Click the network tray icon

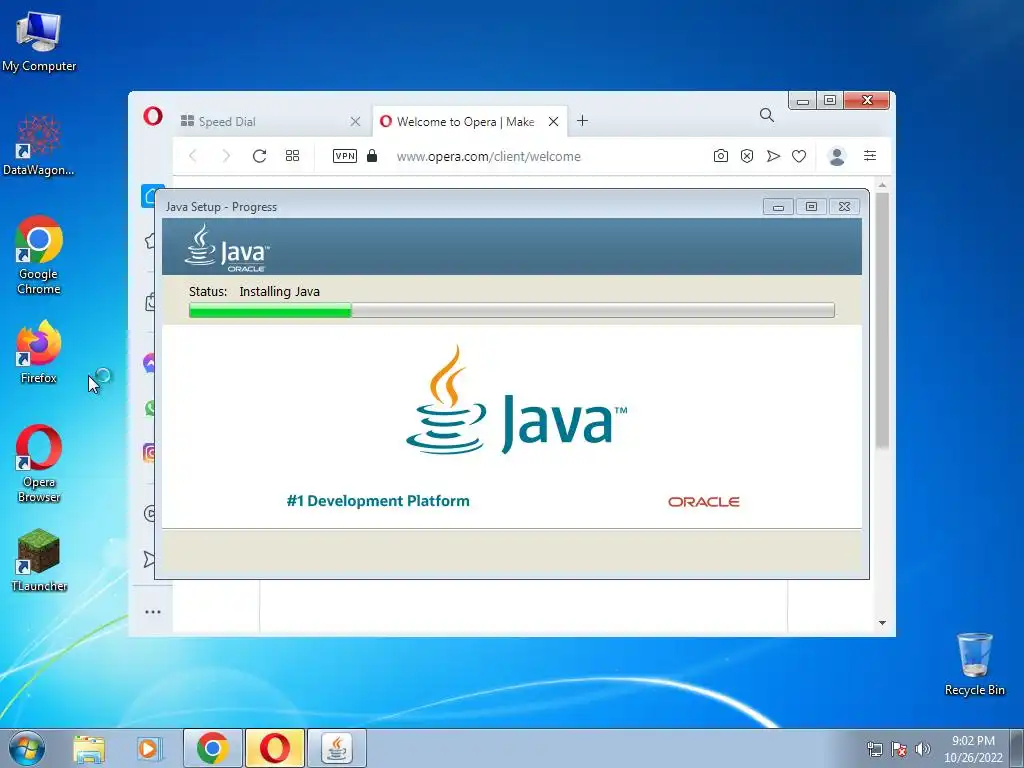coord(874,749)
